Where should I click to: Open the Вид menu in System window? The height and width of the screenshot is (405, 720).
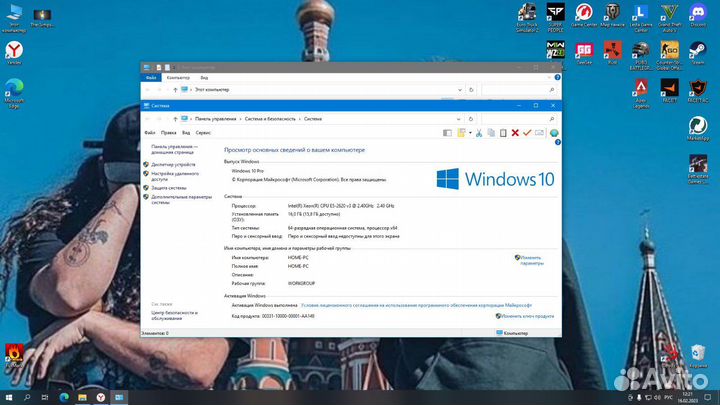186,133
